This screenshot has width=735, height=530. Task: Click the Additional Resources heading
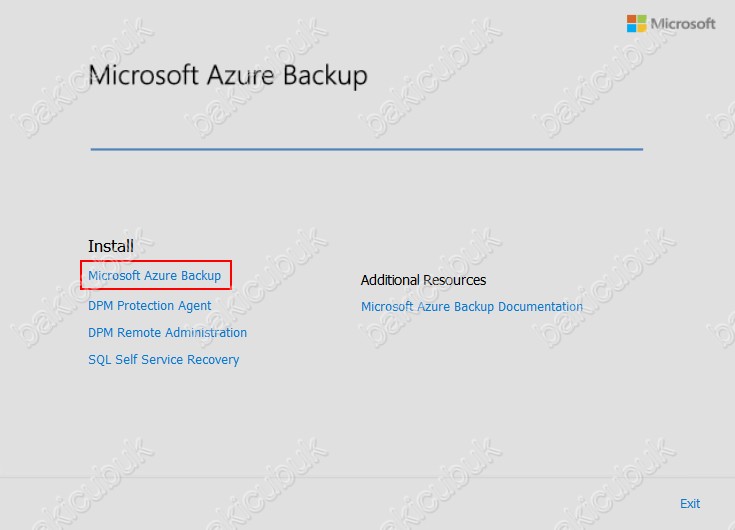[x=423, y=280]
